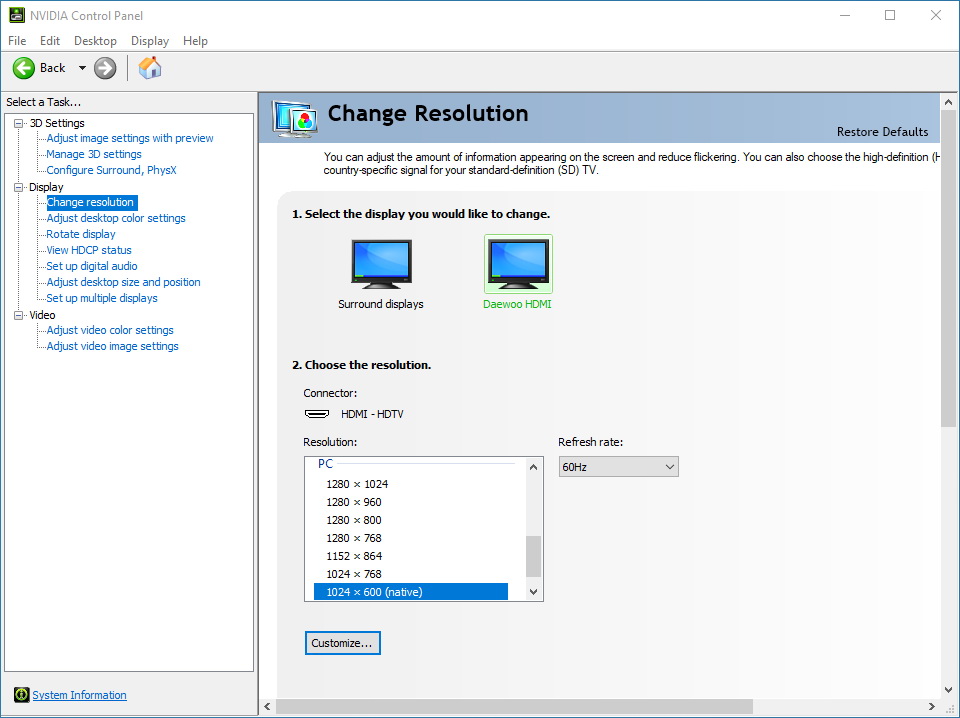Image resolution: width=960 pixels, height=718 pixels.
Task: Click Restore Defaults
Action: [x=882, y=132]
